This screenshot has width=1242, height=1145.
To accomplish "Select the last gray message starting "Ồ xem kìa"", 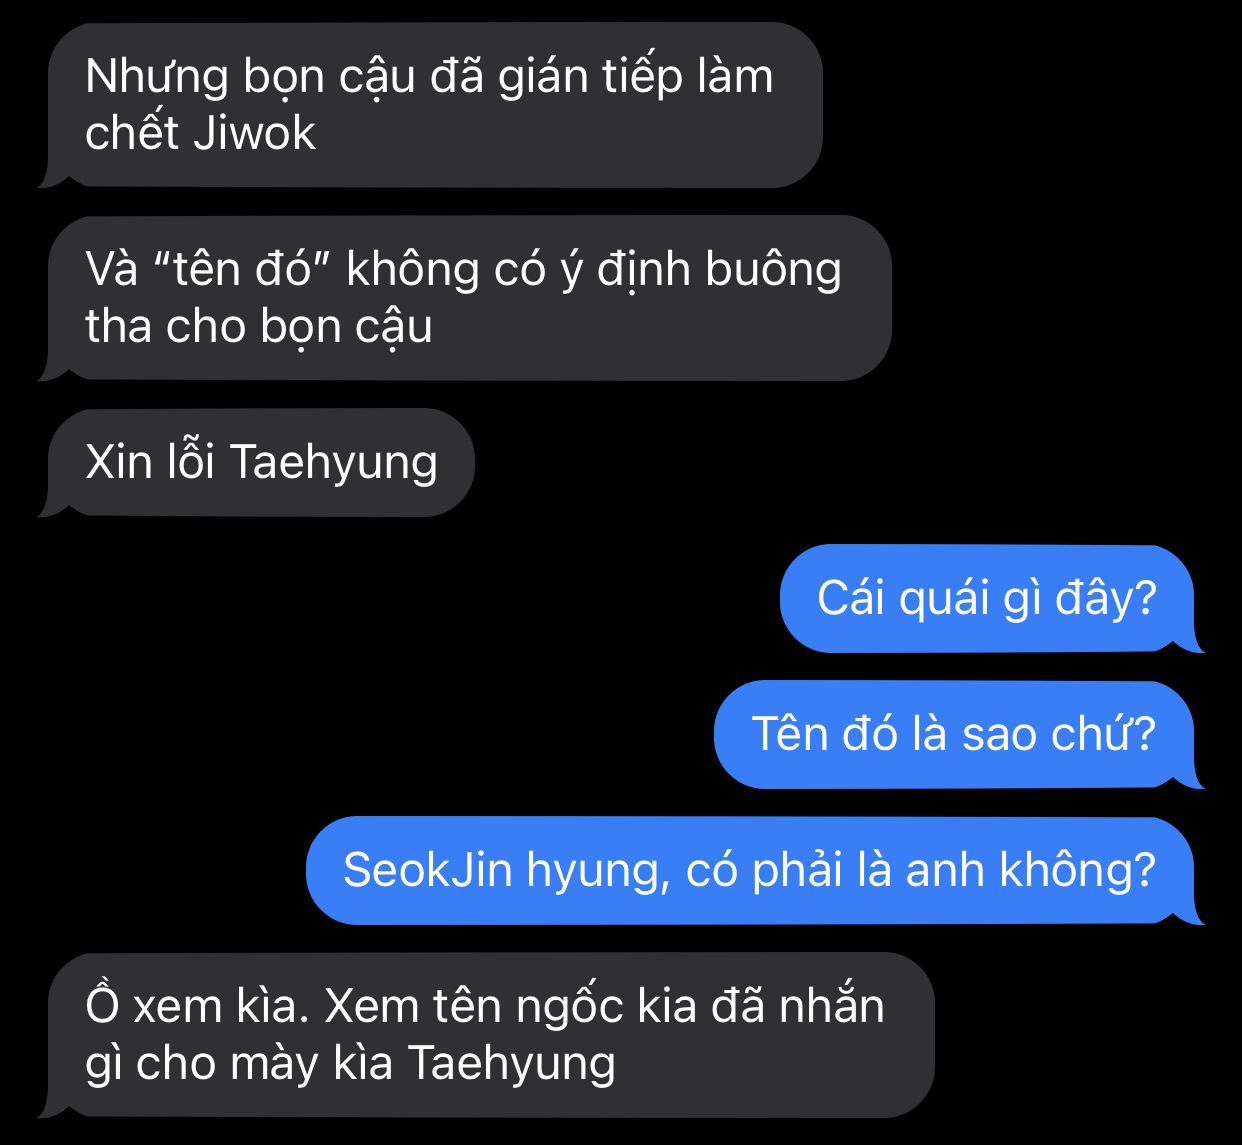I will click(x=487, y=1035).
